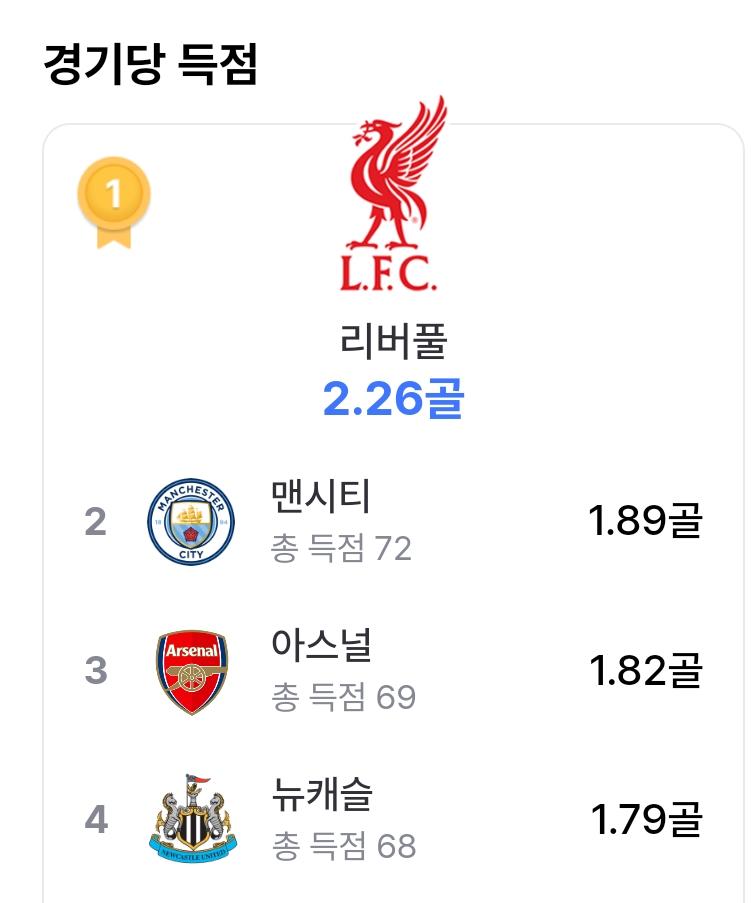Tap the gold first-place medal badge
Screen dimensions: 754x903
click(114, 203)
